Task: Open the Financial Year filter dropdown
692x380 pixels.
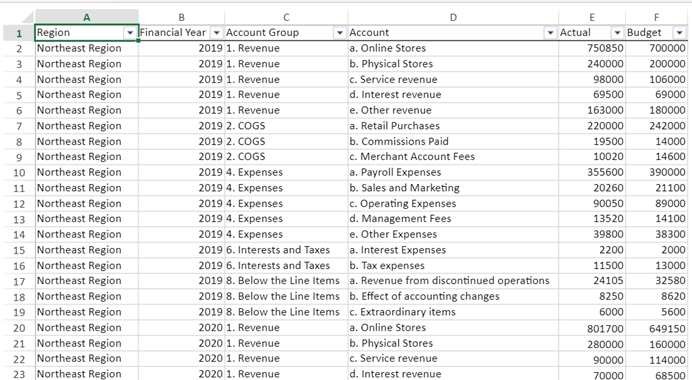Action: tap(216, 33)
